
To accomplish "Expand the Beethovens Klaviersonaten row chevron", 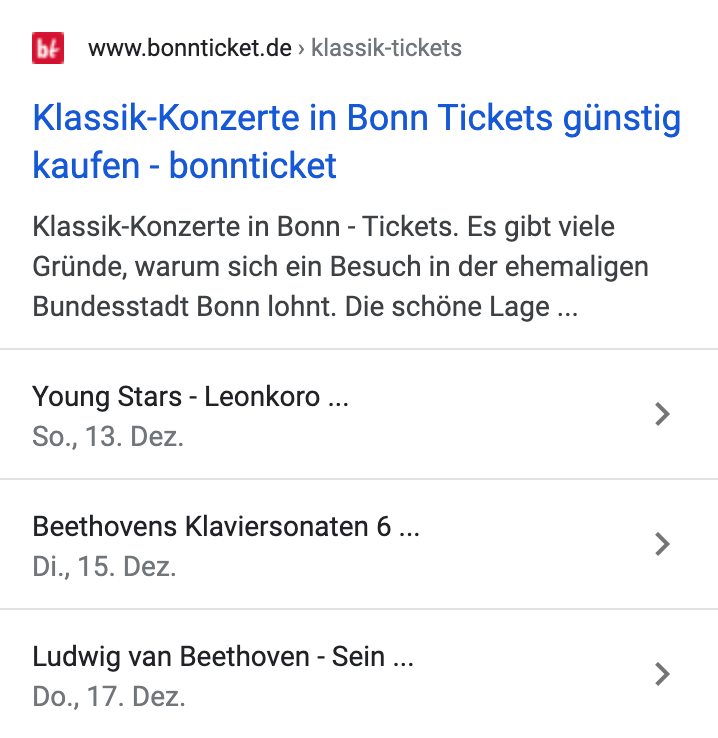I will [x=661, y=544].
